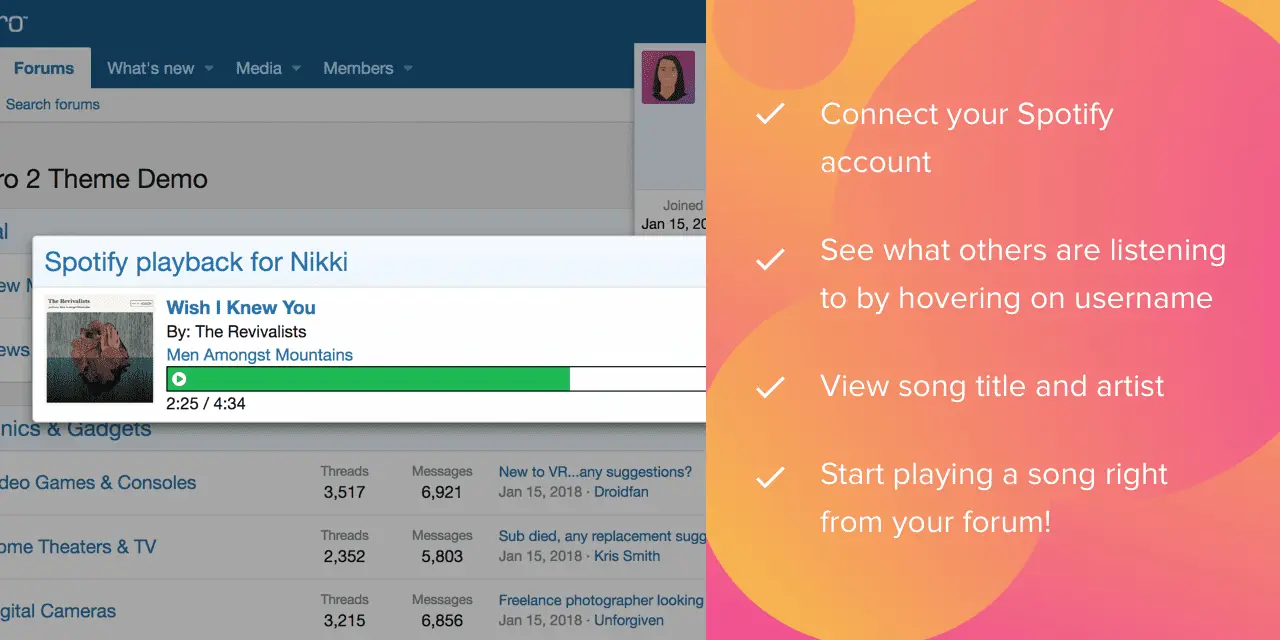Image resolution: width=1280 pixels, height=640 pixels.
Task: Open the Wish I Knew You song link
Action: coord(240,307)
